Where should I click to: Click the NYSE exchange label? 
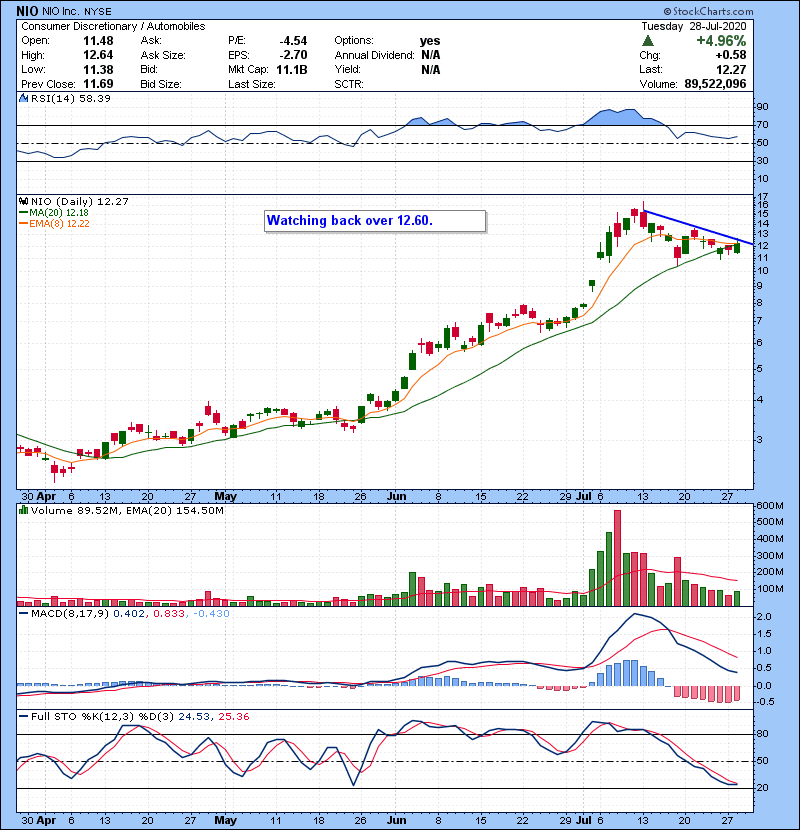click(98, 12)
